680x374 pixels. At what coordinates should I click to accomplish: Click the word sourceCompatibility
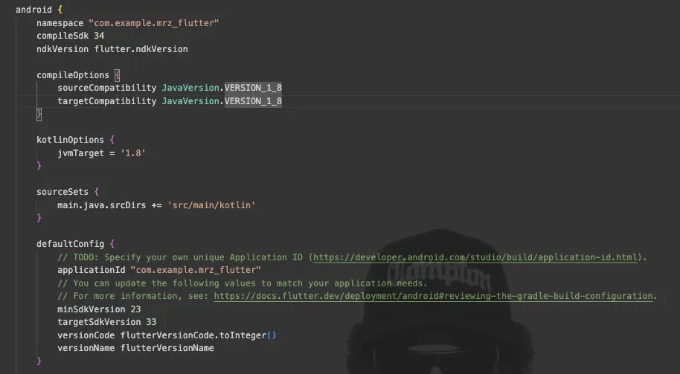(x=107, y=88)
